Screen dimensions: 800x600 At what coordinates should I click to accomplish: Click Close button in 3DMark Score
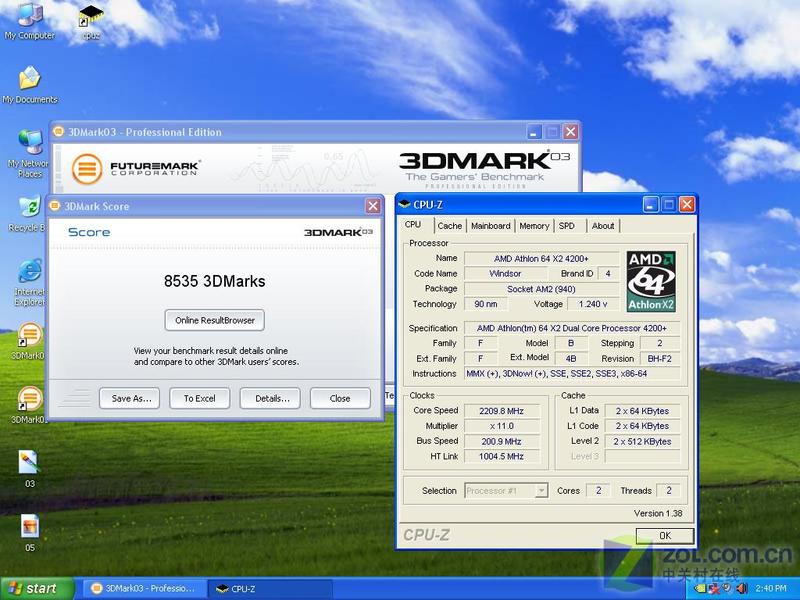tap(340, 398)
